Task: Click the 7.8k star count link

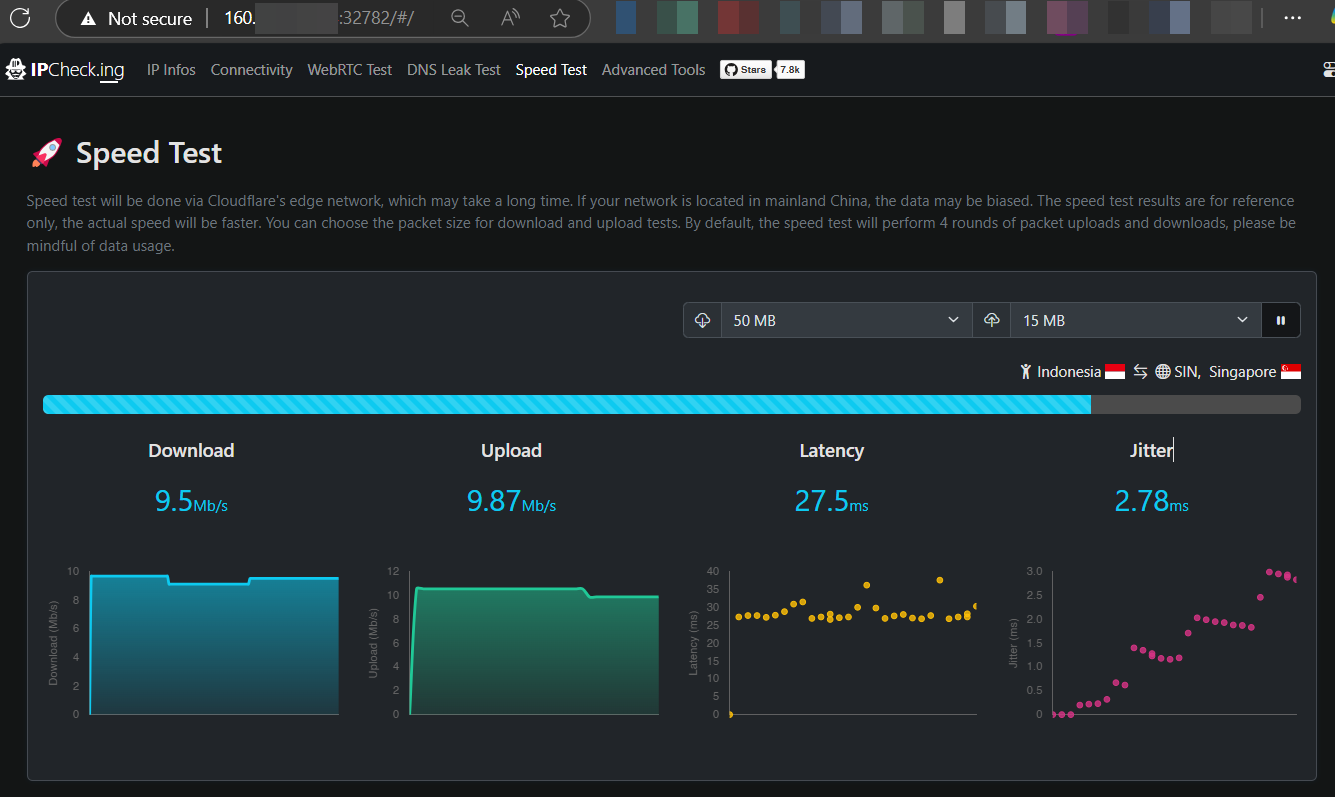Action: click(790, 70)
